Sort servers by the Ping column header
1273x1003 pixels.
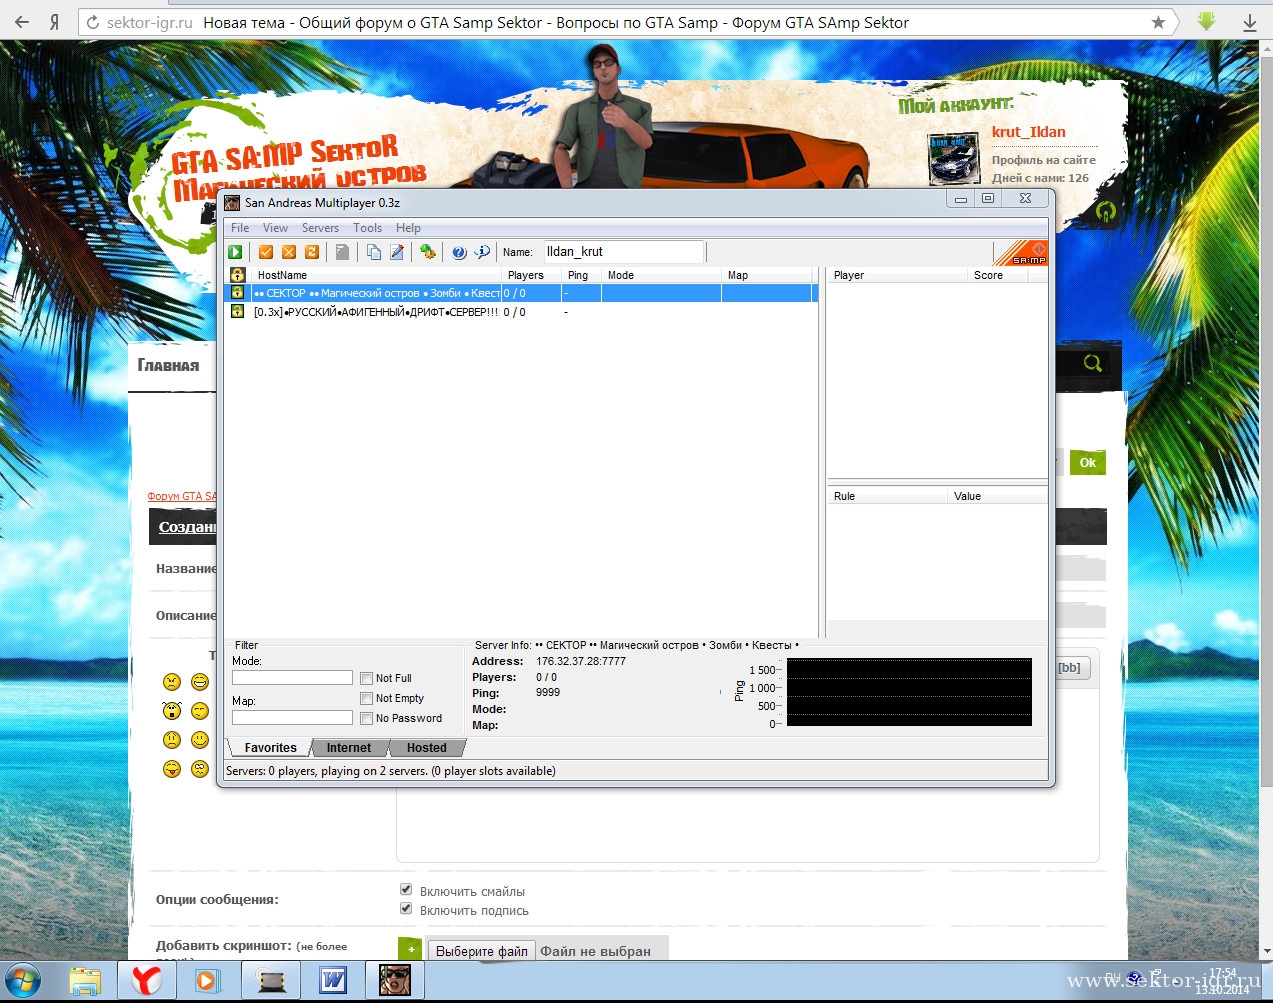(x=581, y=275)
